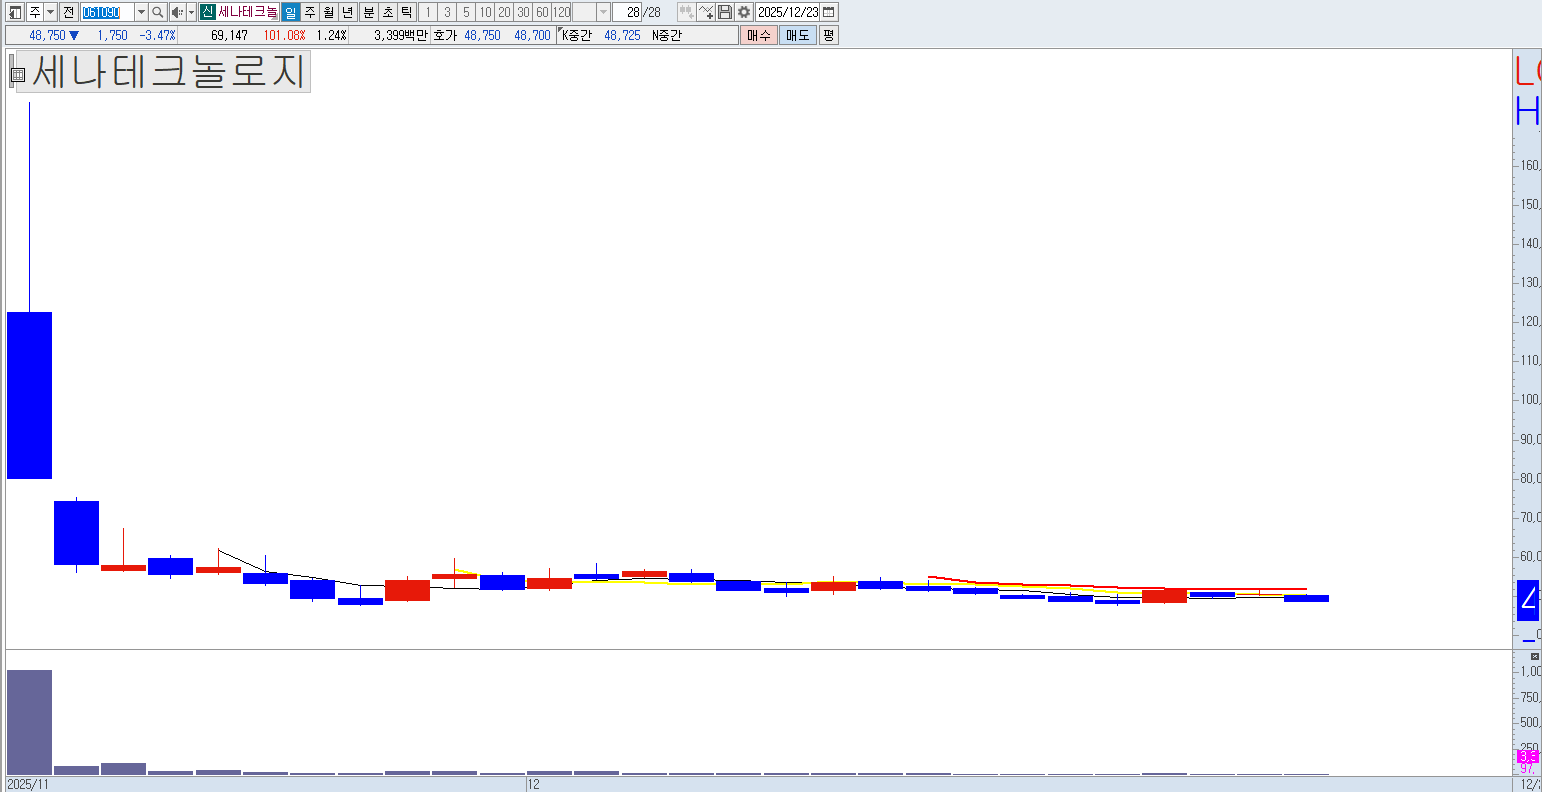This screenshot has height=792, width=1542.
Task: Expand the 주 type dropdown arrow
Action: pos(50,12)
